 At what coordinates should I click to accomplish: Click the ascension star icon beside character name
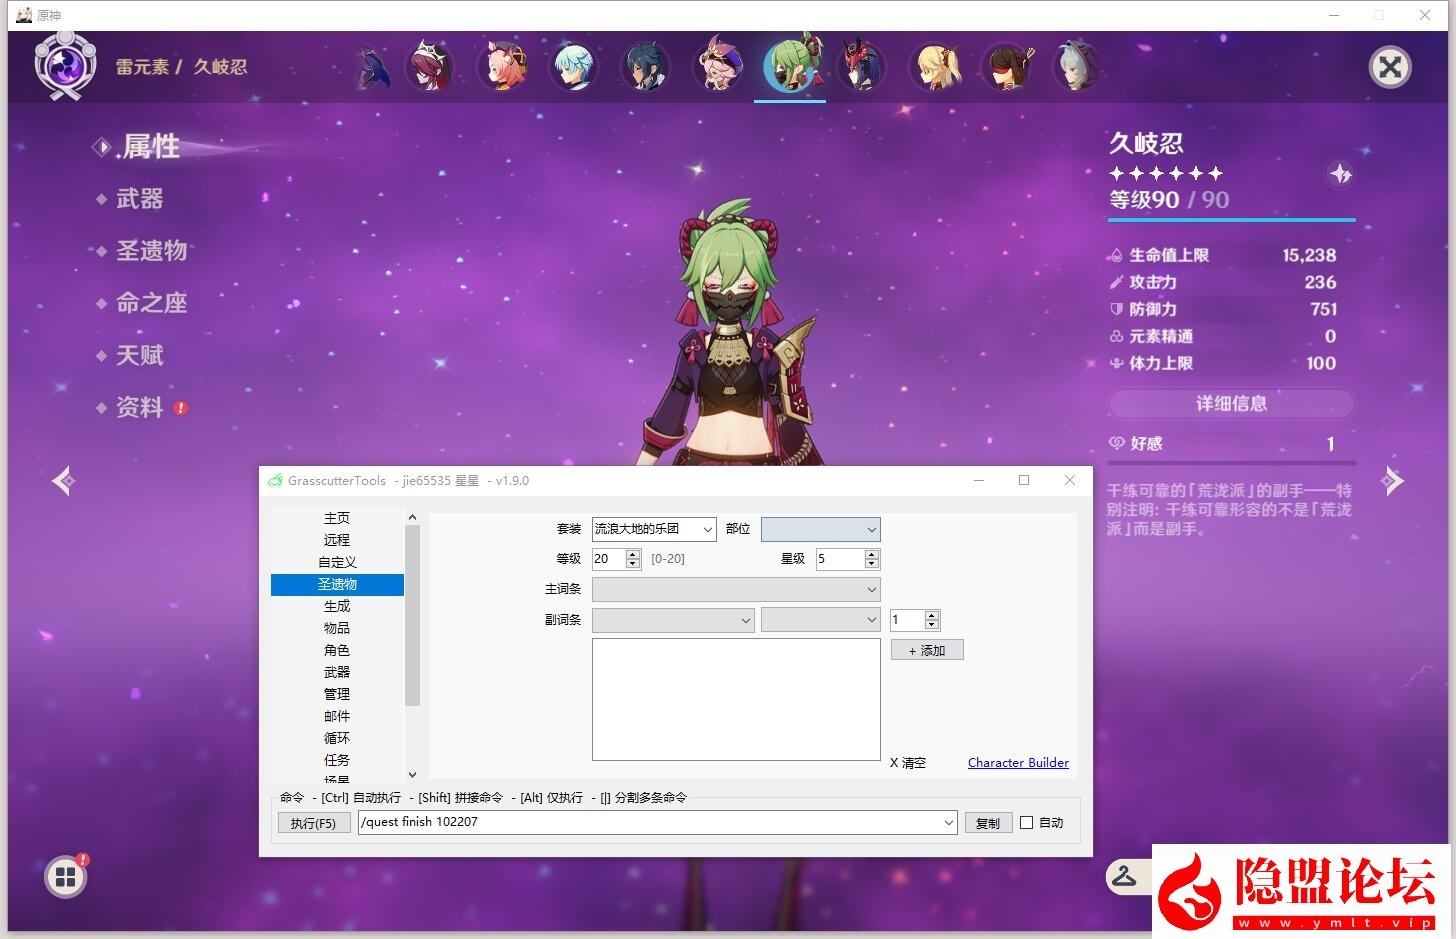(x=1340, y=174)
